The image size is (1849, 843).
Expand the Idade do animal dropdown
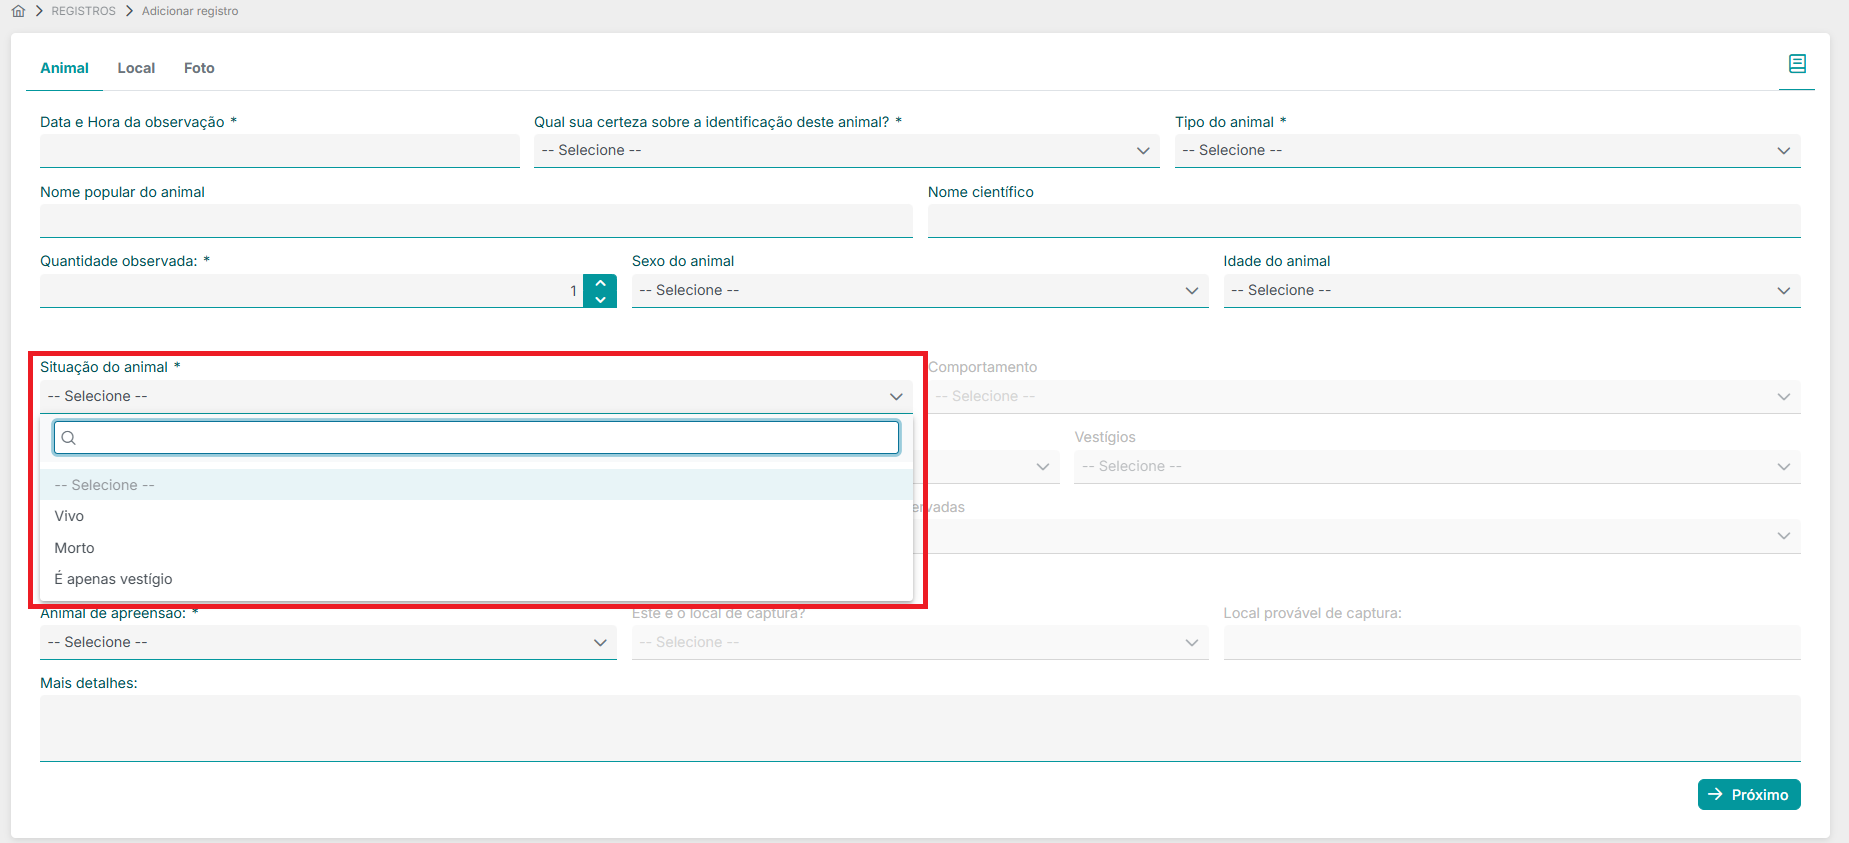point(1510,290)
